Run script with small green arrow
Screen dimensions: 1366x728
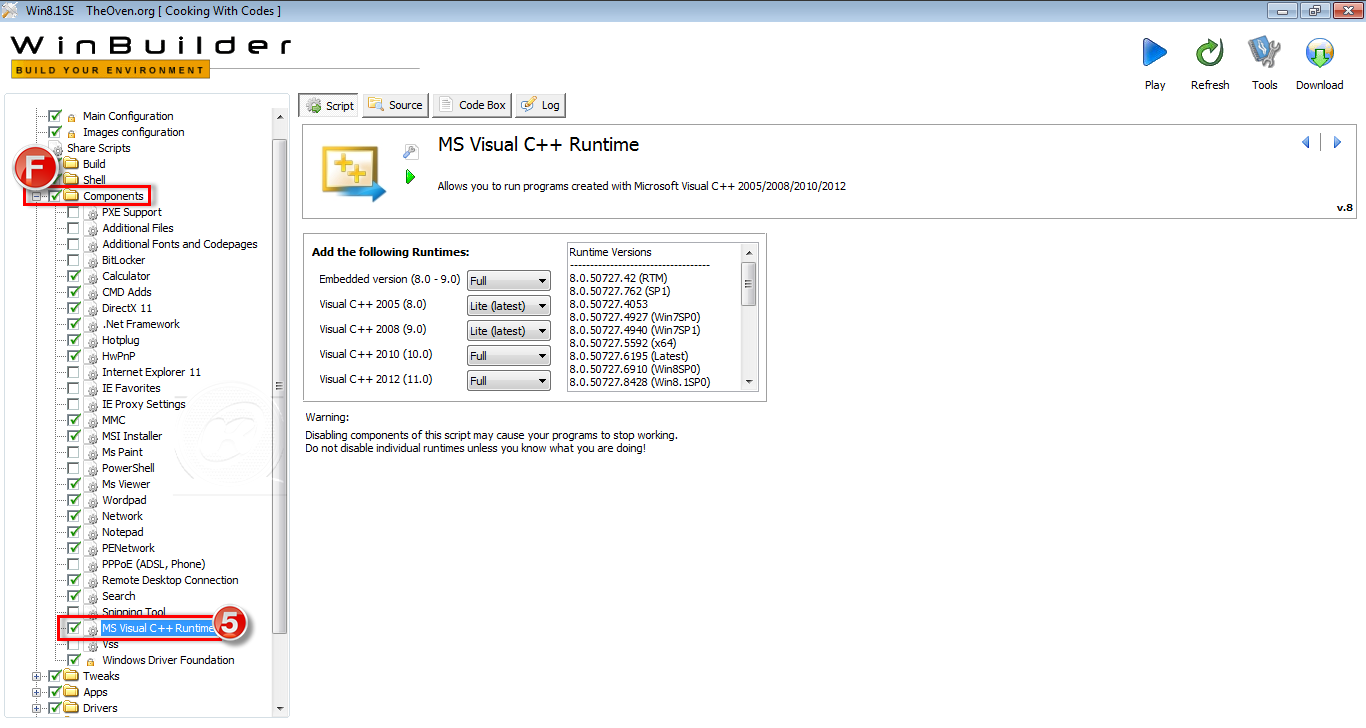pos(410,177)
